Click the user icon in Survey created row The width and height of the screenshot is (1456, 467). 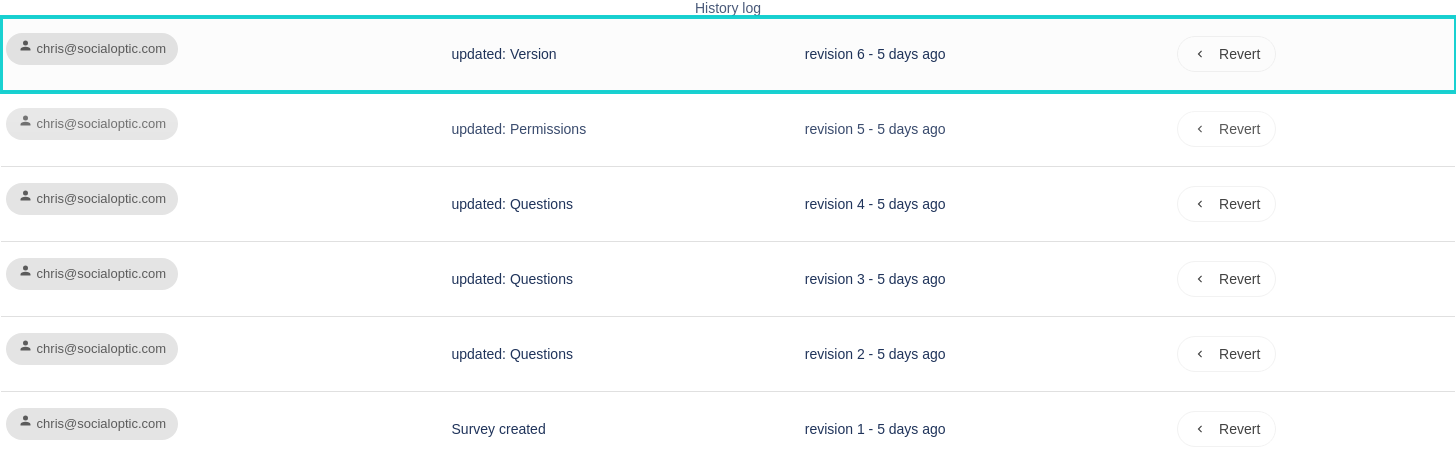click(26, 421)
